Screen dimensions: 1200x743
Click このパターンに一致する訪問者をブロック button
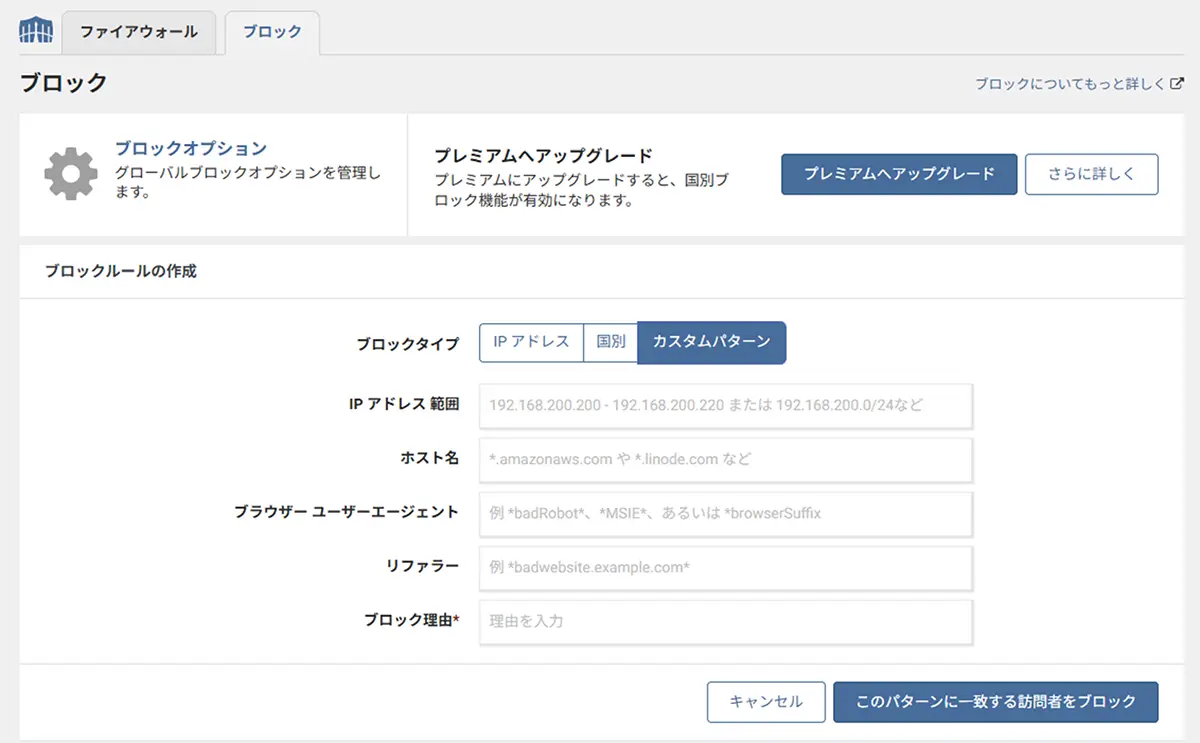pyautogui.click(x=995, y=702)
